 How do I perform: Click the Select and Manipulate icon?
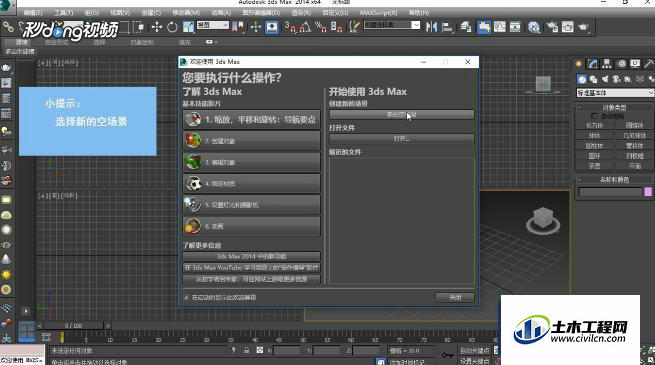click(x=256, y=28)
